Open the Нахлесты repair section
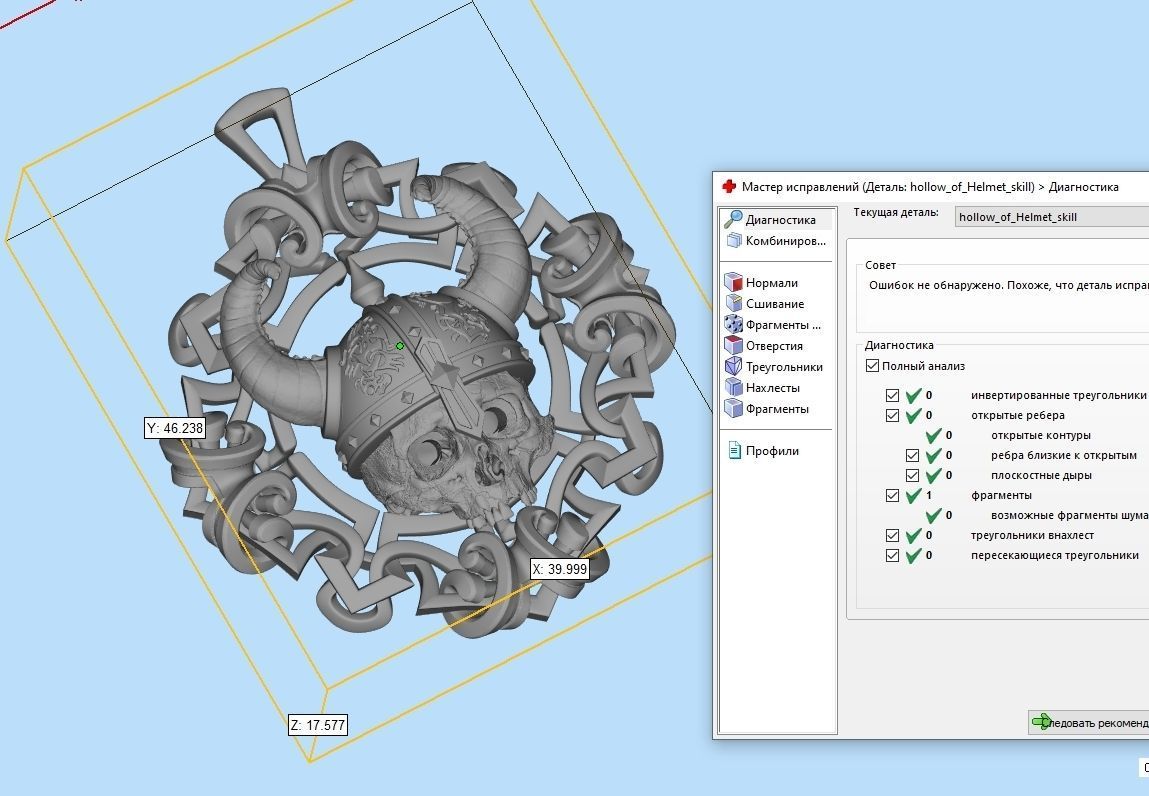 point(772,388)
